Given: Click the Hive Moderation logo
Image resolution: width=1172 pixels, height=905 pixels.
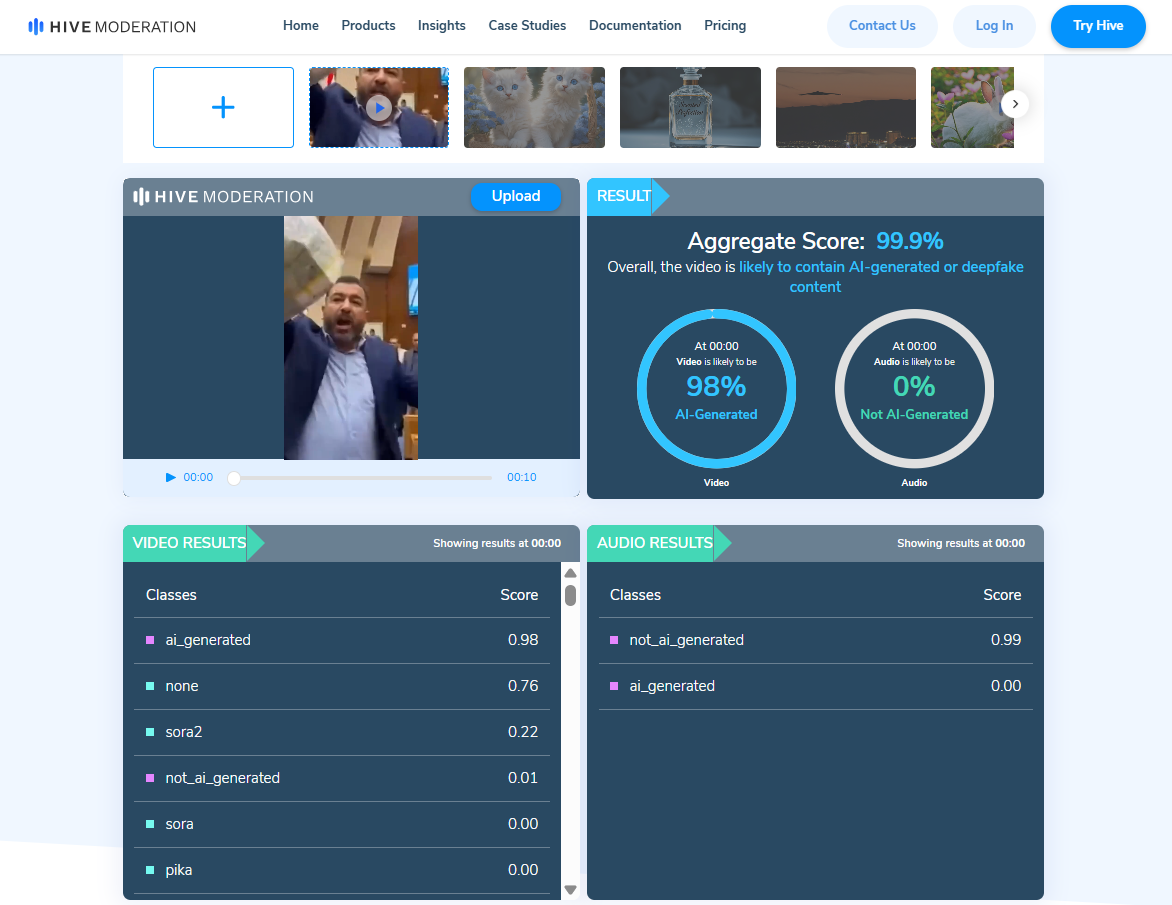Looking at the screenshot, I should click(x=112, y=27).
